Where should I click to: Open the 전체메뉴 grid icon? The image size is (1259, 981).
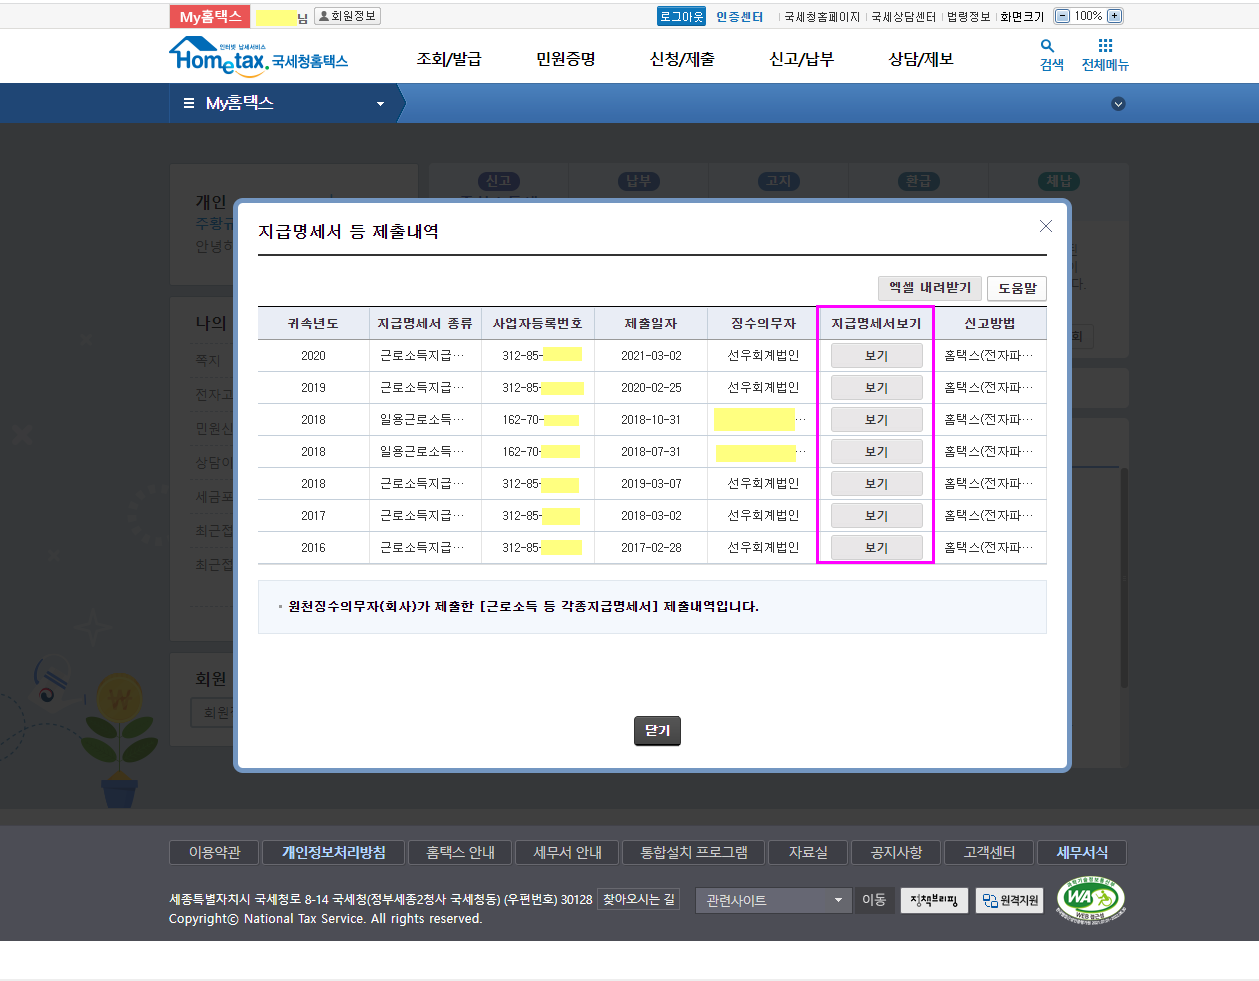click(x=1105, y=55)
